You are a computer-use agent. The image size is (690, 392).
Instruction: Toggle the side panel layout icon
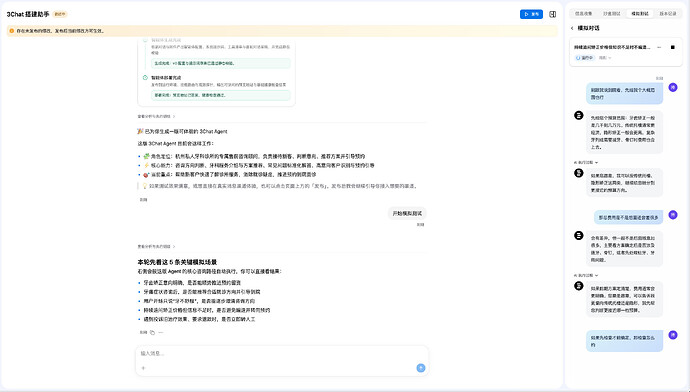coord(553,14)
